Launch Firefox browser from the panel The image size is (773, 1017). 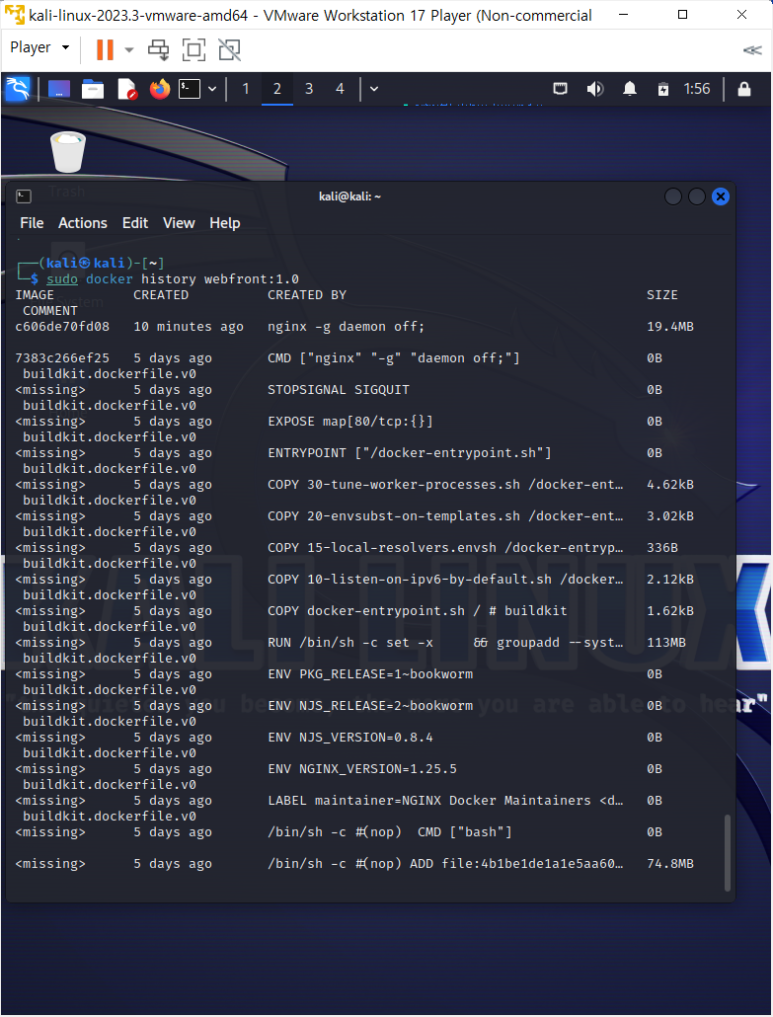(160, 89)
